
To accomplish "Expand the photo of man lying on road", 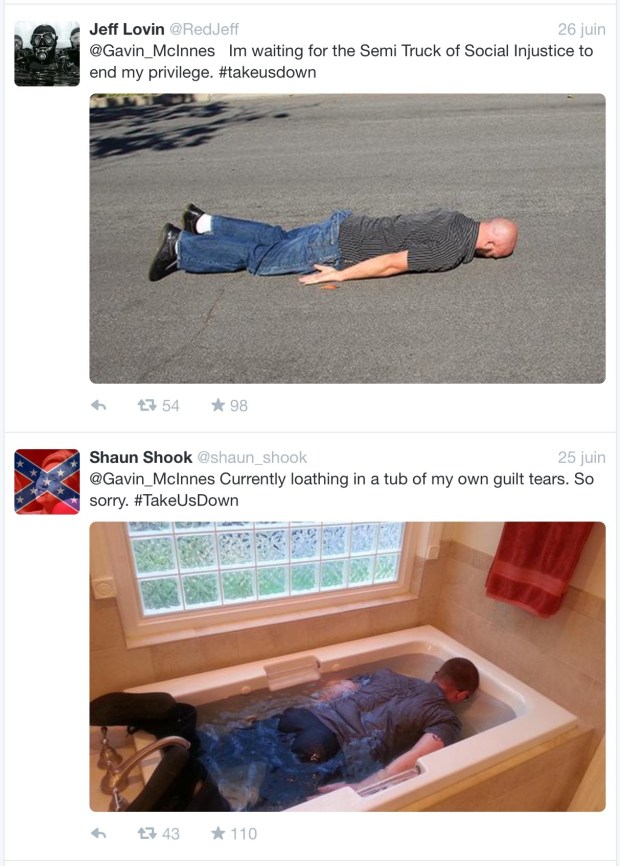I will pos(347,239).
